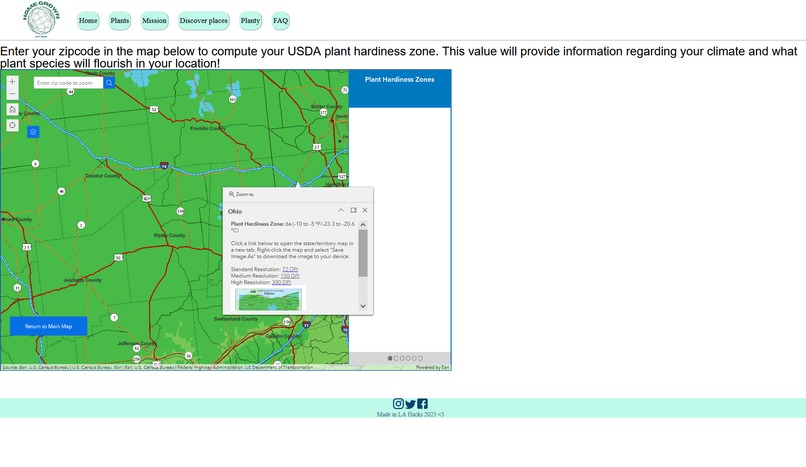
Task: Close the Ohio popup
Action: pos(365,210)
